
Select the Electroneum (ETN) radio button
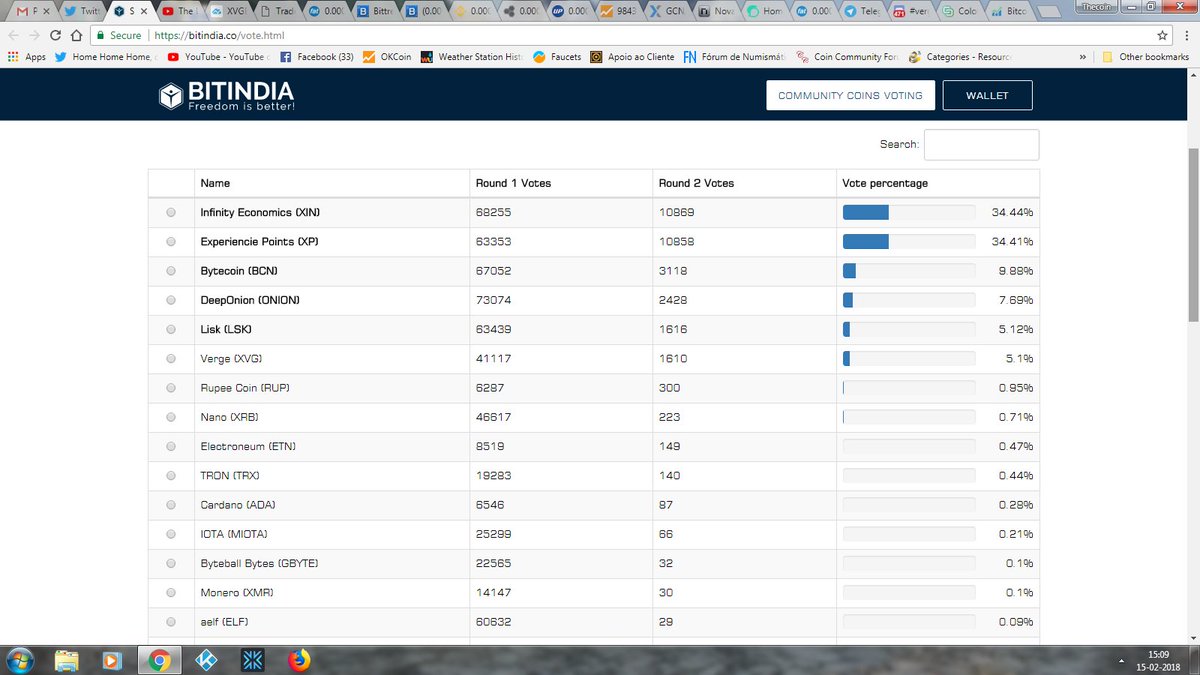point(171,446)
